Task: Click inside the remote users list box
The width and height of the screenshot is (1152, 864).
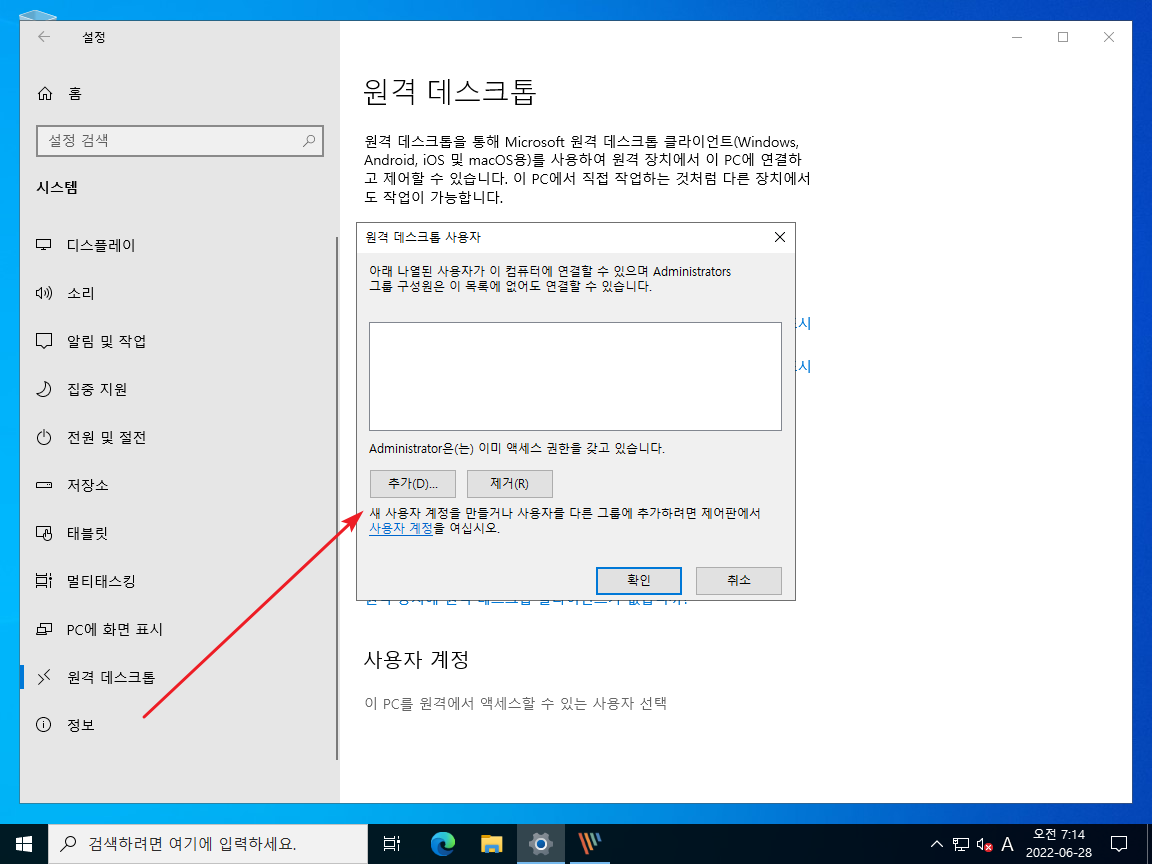Action: [575, 376]
